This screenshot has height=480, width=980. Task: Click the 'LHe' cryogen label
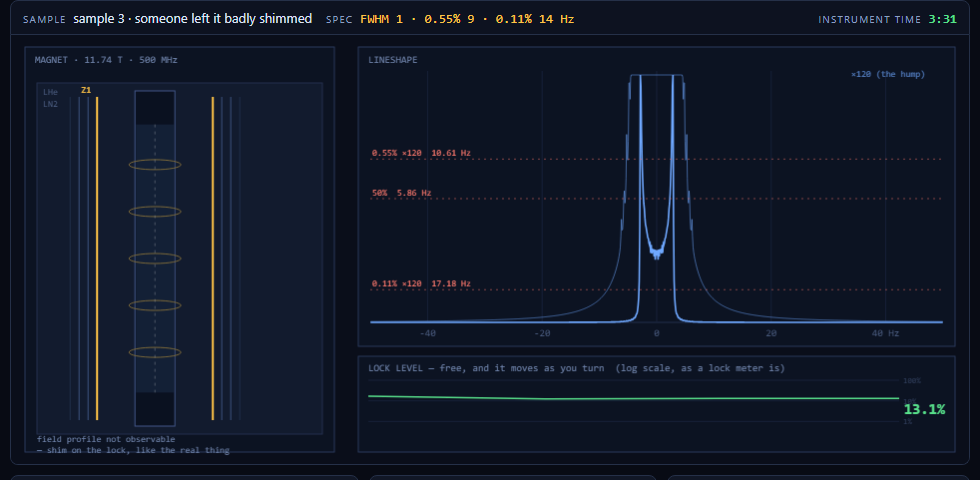[x=51, y=92]
